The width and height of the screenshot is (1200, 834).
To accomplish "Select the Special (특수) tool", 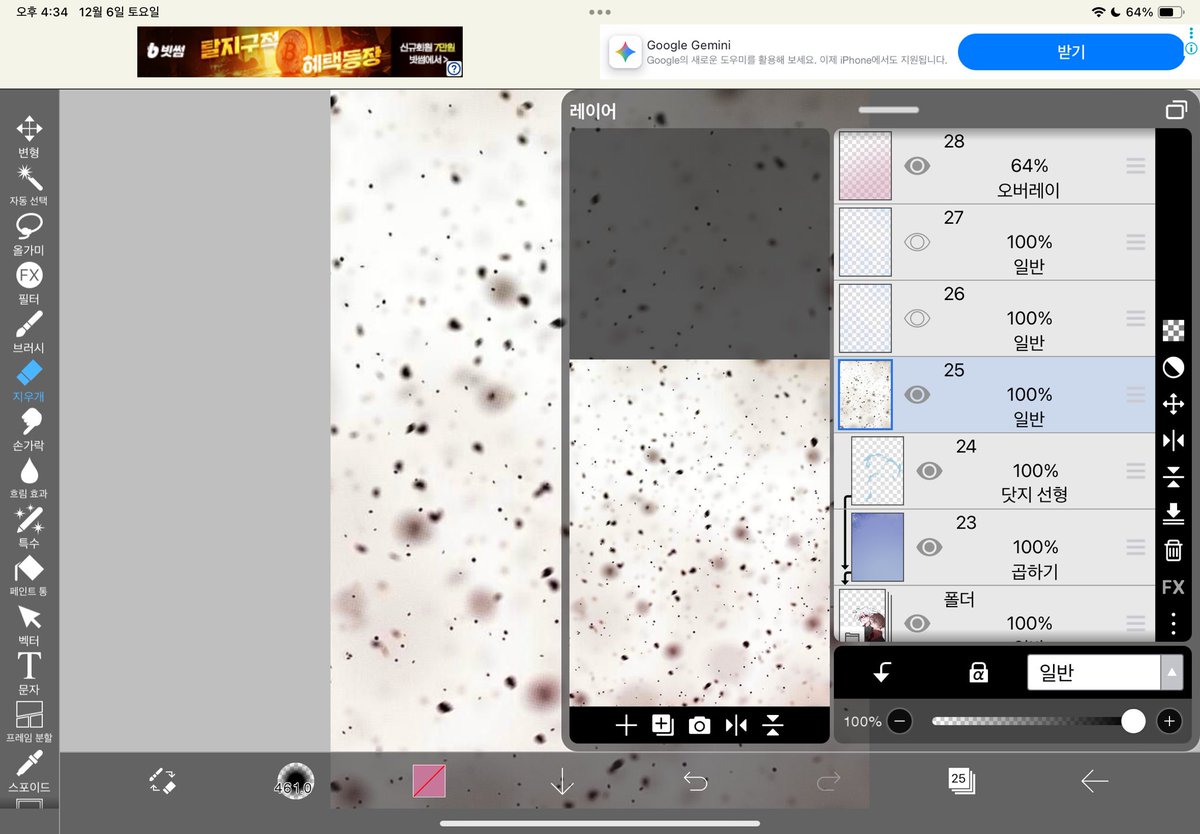I will click(x=29, y=527).
